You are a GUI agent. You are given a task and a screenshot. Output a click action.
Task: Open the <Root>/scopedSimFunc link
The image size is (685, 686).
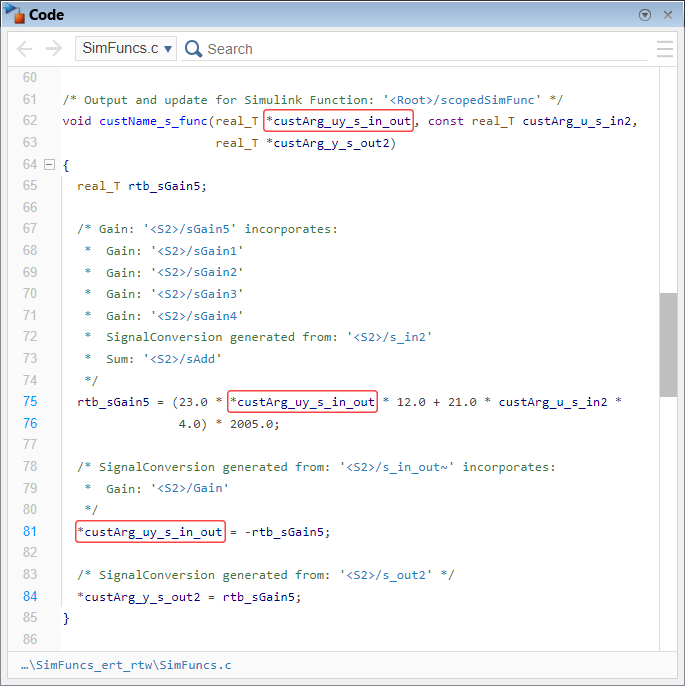coord(462,100)
